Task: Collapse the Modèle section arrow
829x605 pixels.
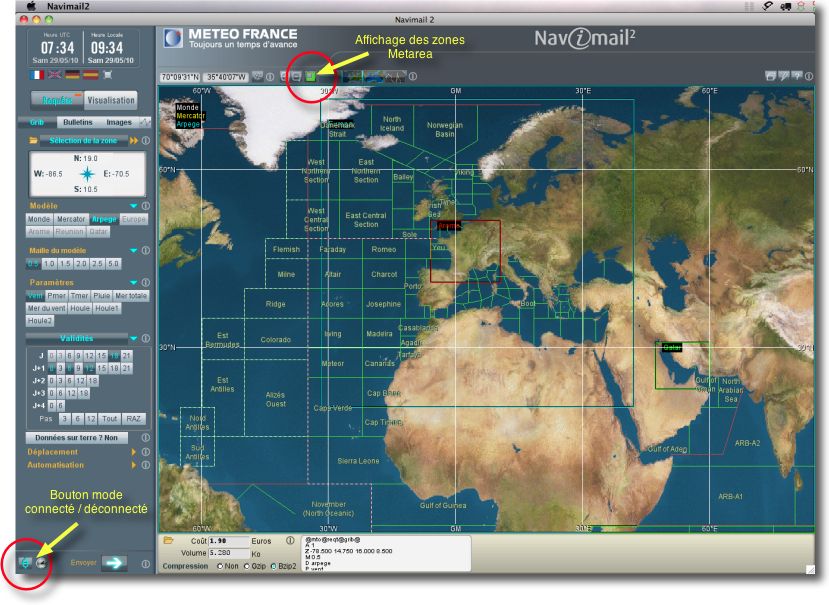Action: point(134,206)
